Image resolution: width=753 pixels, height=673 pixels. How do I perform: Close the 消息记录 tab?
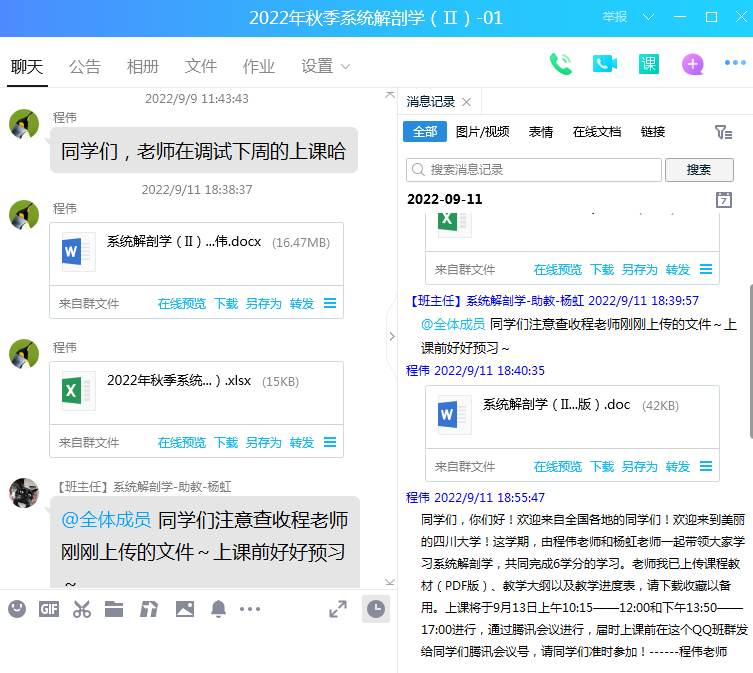click(x=466, y=102)
